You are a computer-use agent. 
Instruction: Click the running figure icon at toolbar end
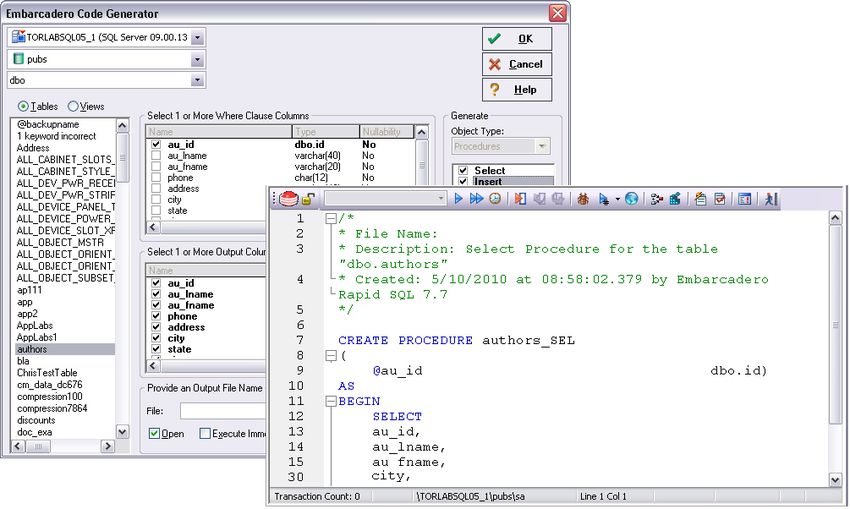770,199
